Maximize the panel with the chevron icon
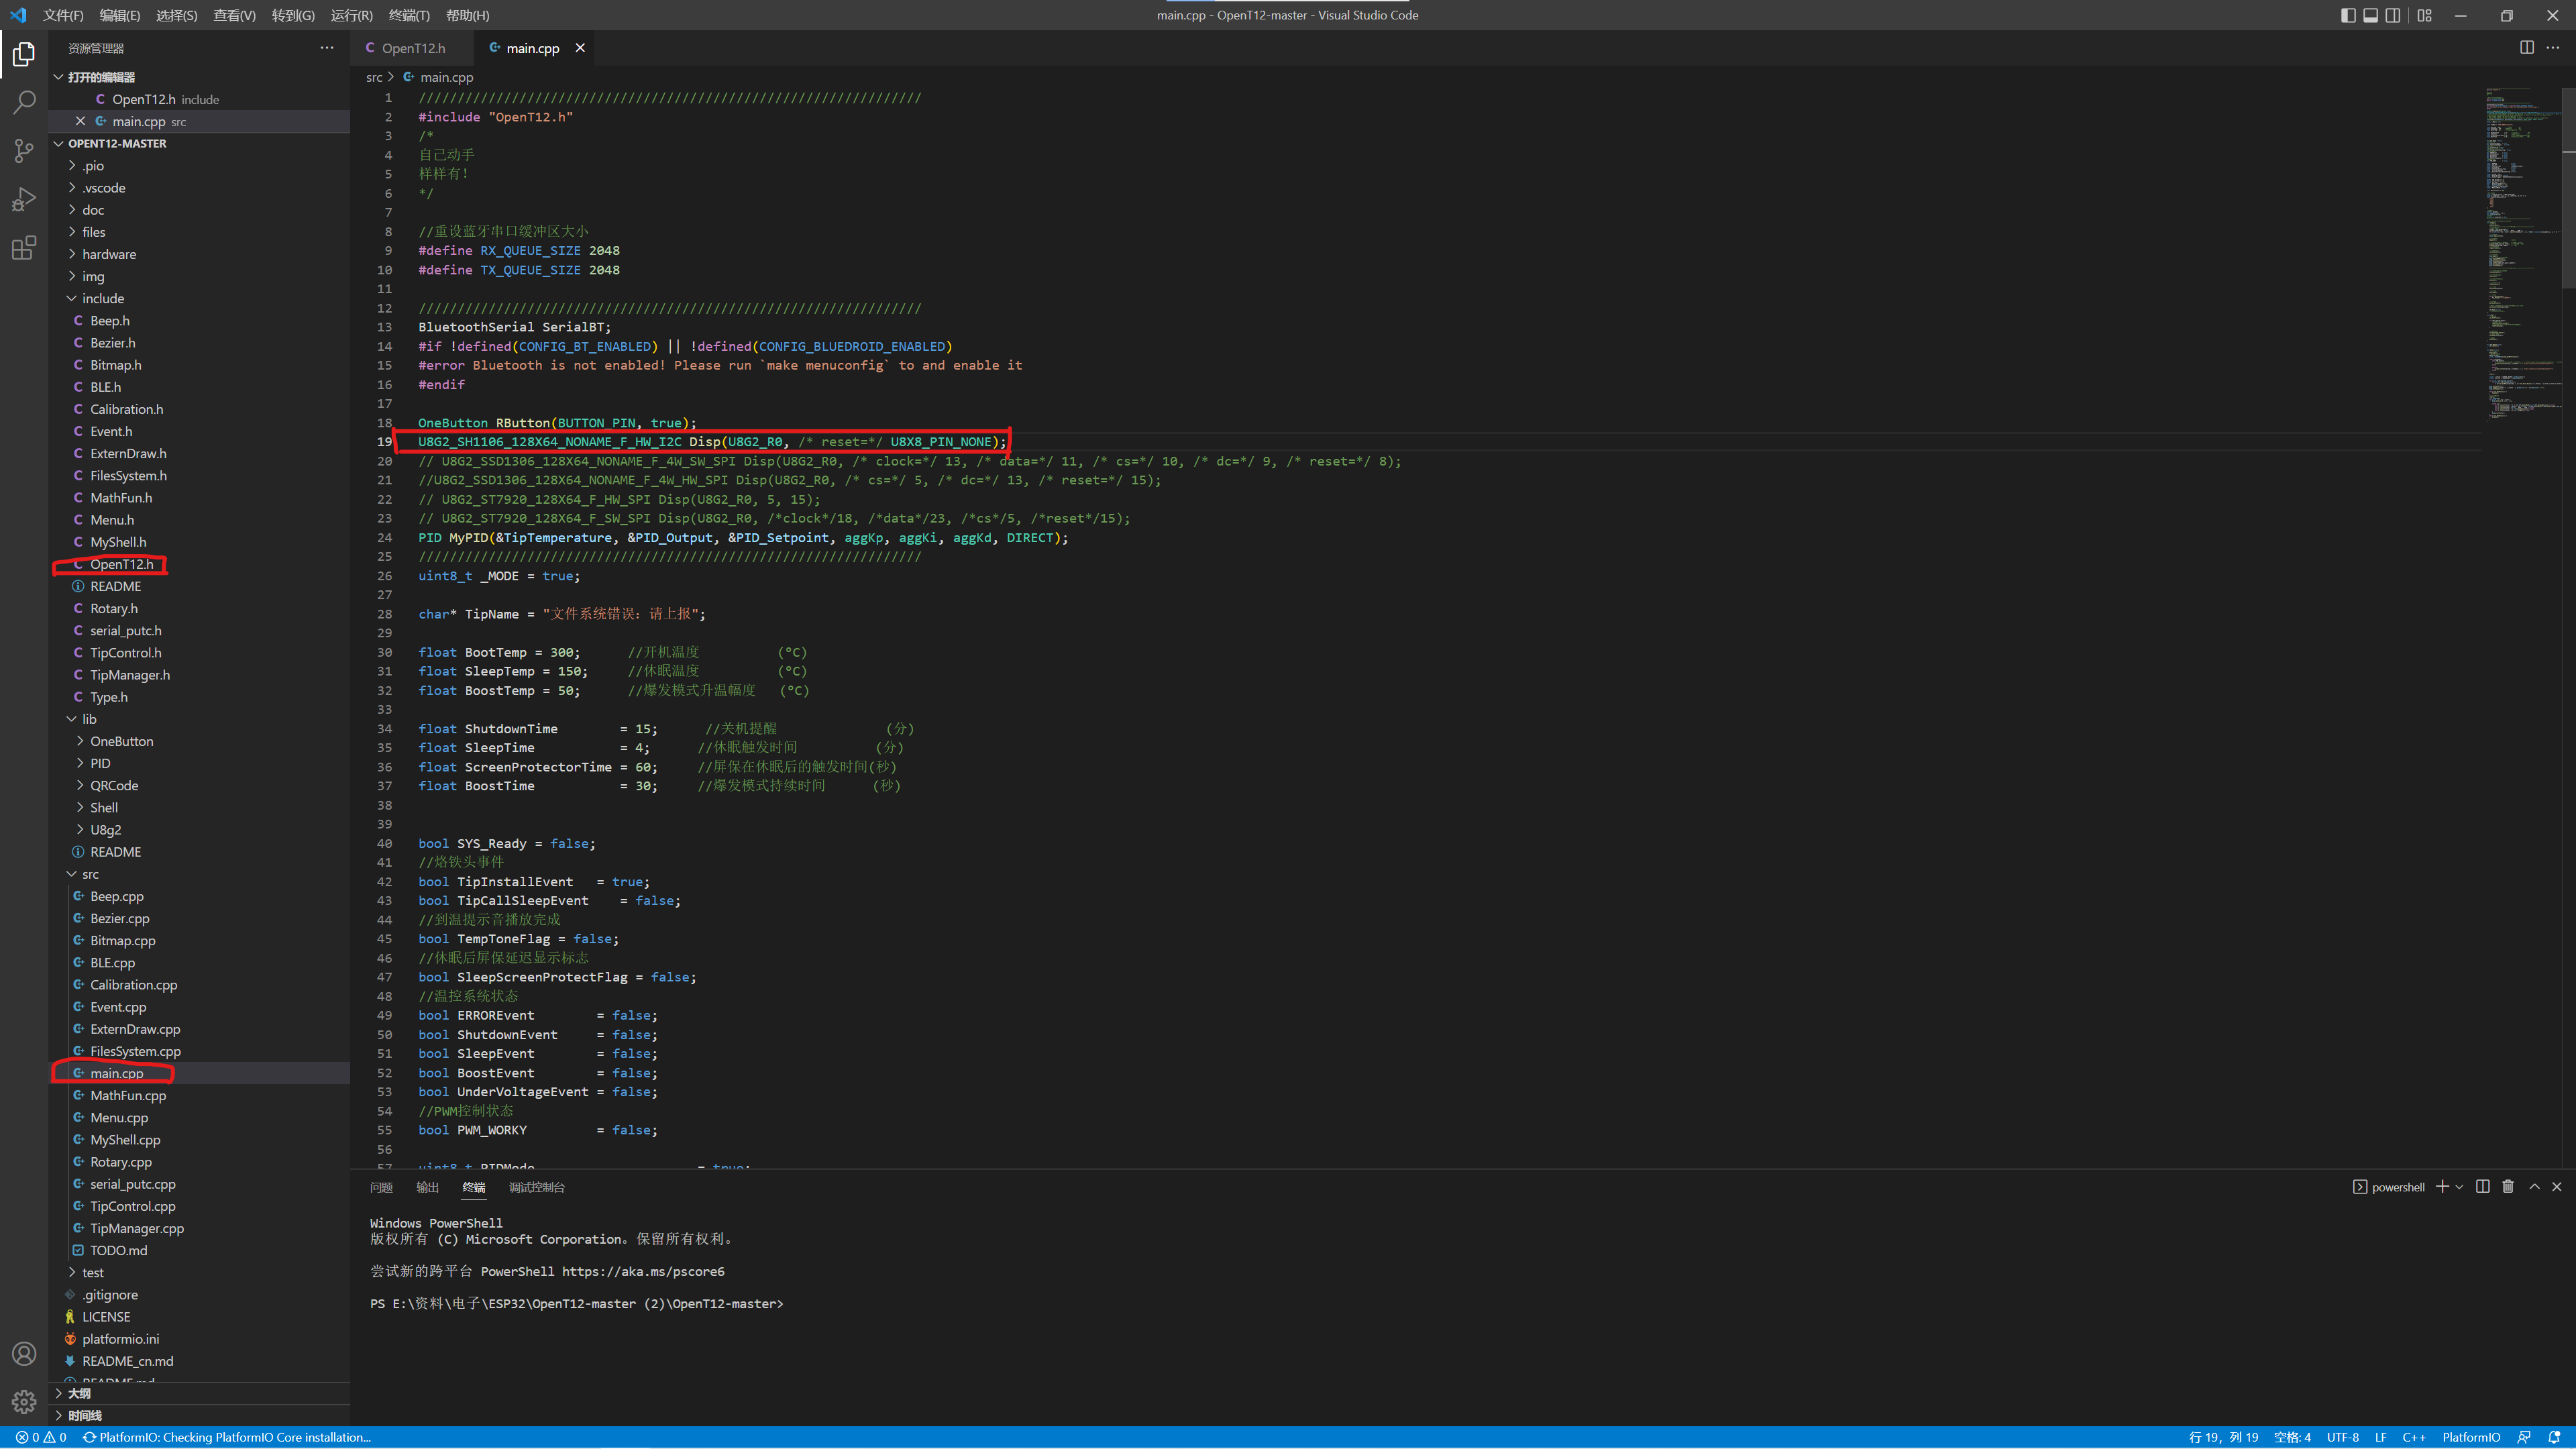 [2534, 1186]
